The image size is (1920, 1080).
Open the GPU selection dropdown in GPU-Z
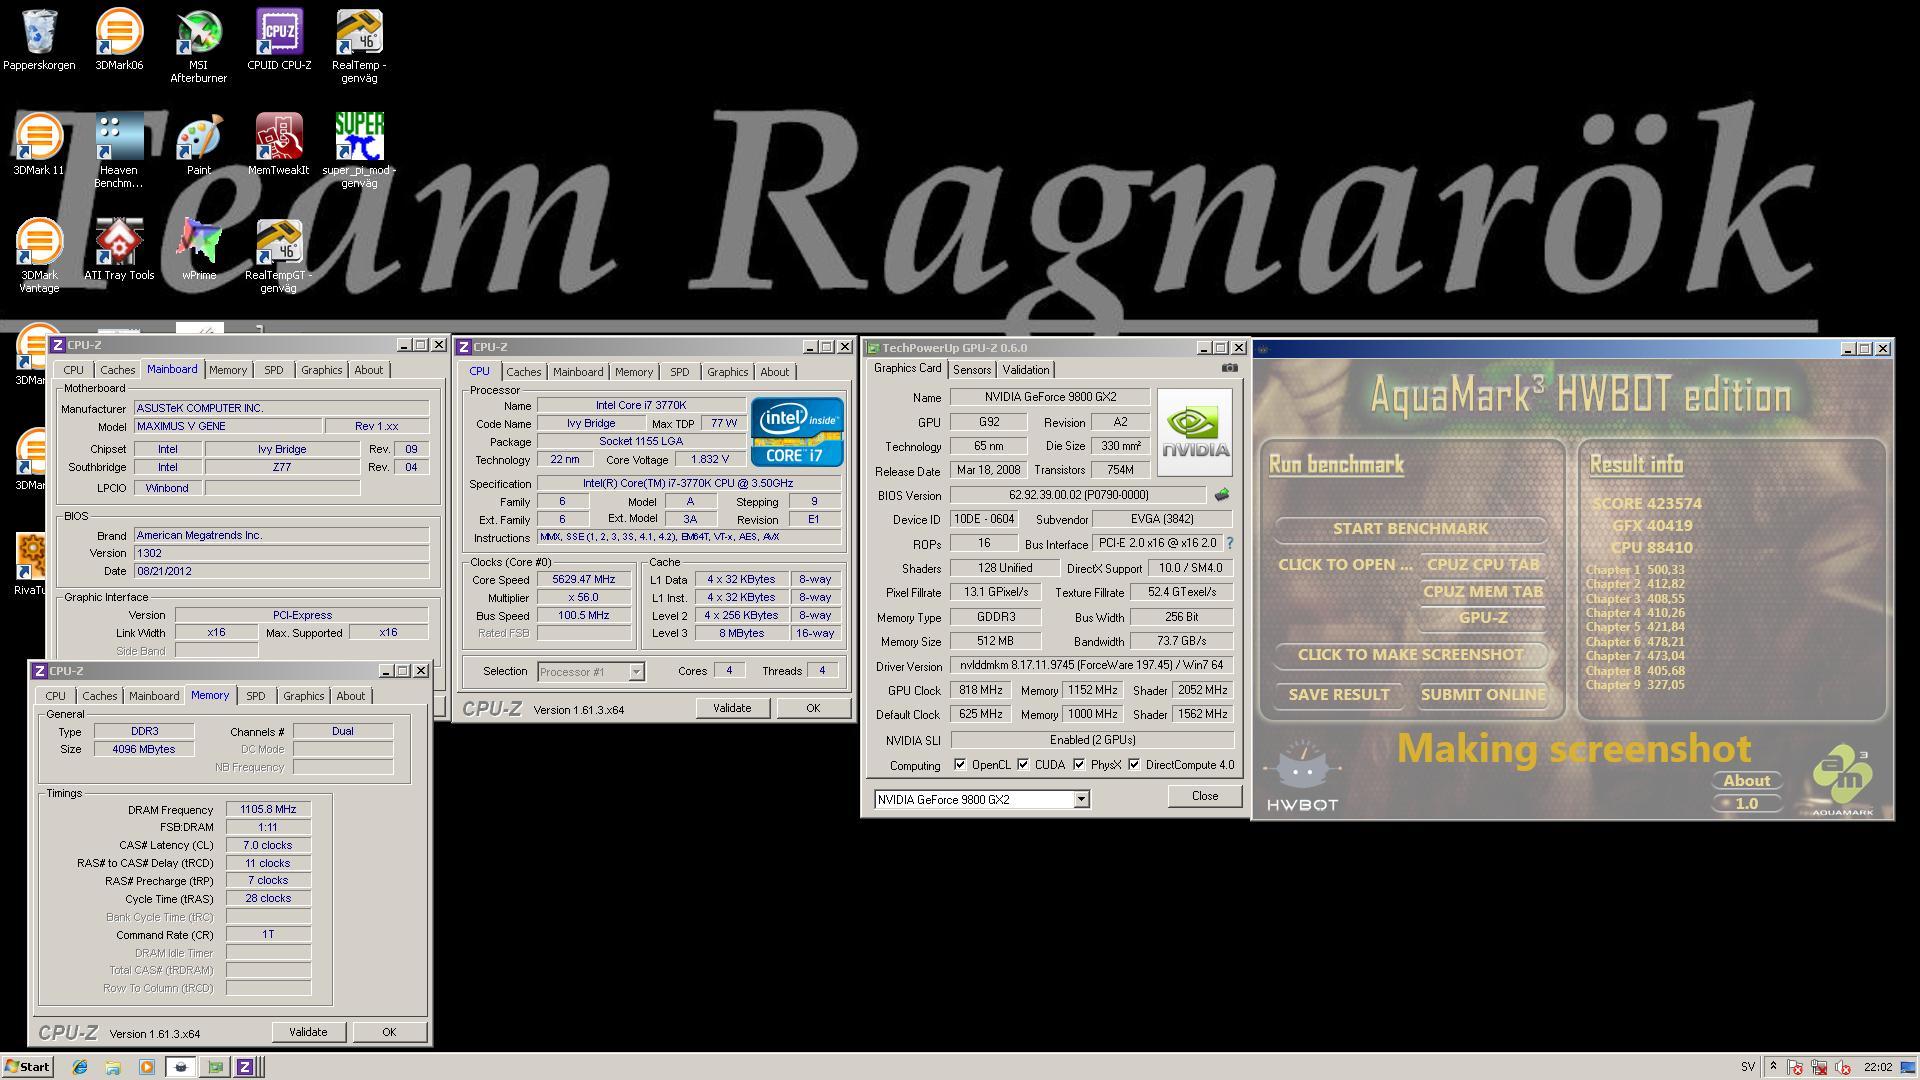pyautogui.click(x=1081, y=799)
